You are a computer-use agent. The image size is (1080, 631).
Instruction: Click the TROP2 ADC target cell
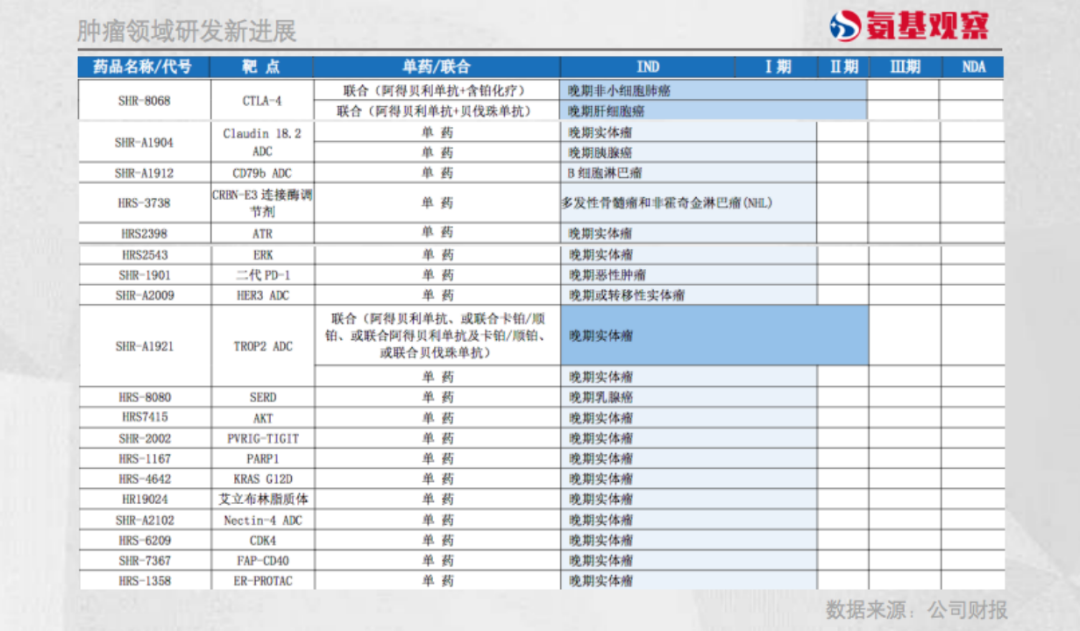tap(261, 346)
